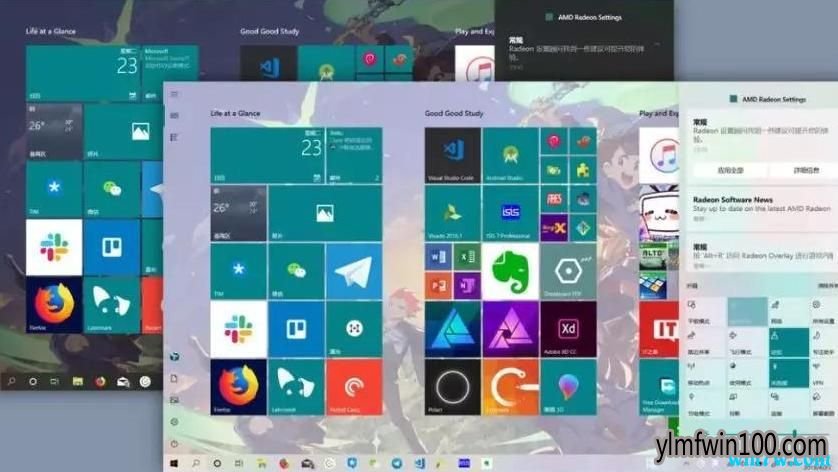Open the Calendar tile showing 23 in front menu
Viewport: 838px width, 472px height.
click(267, 156)
